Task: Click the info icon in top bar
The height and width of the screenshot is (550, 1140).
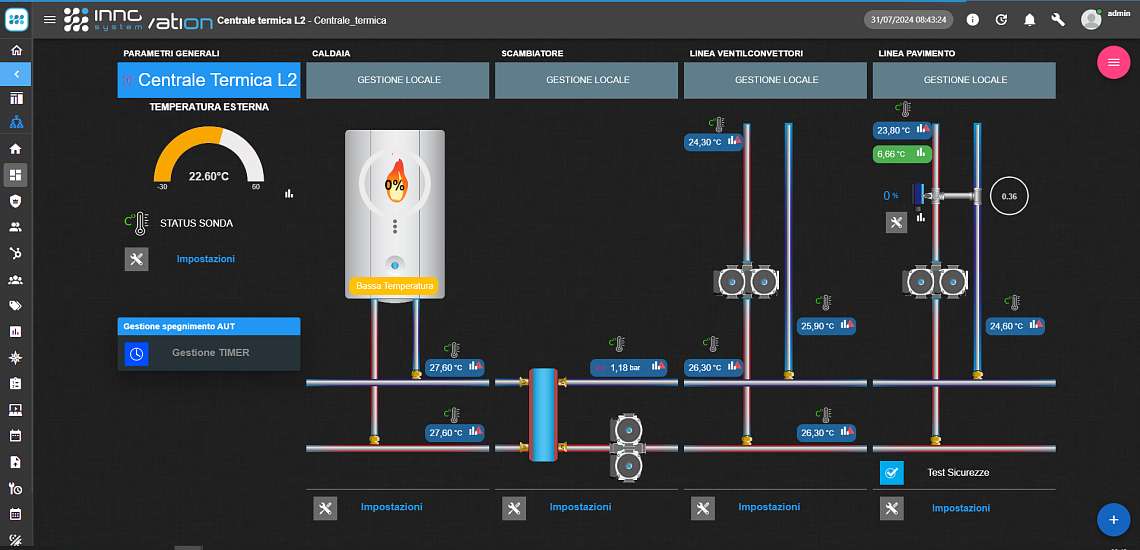Action: coord(973,20)
